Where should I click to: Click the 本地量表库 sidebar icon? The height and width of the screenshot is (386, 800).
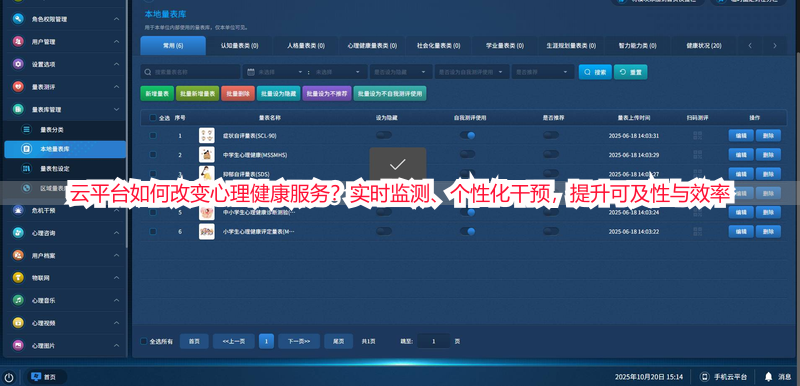click(27, 149)
